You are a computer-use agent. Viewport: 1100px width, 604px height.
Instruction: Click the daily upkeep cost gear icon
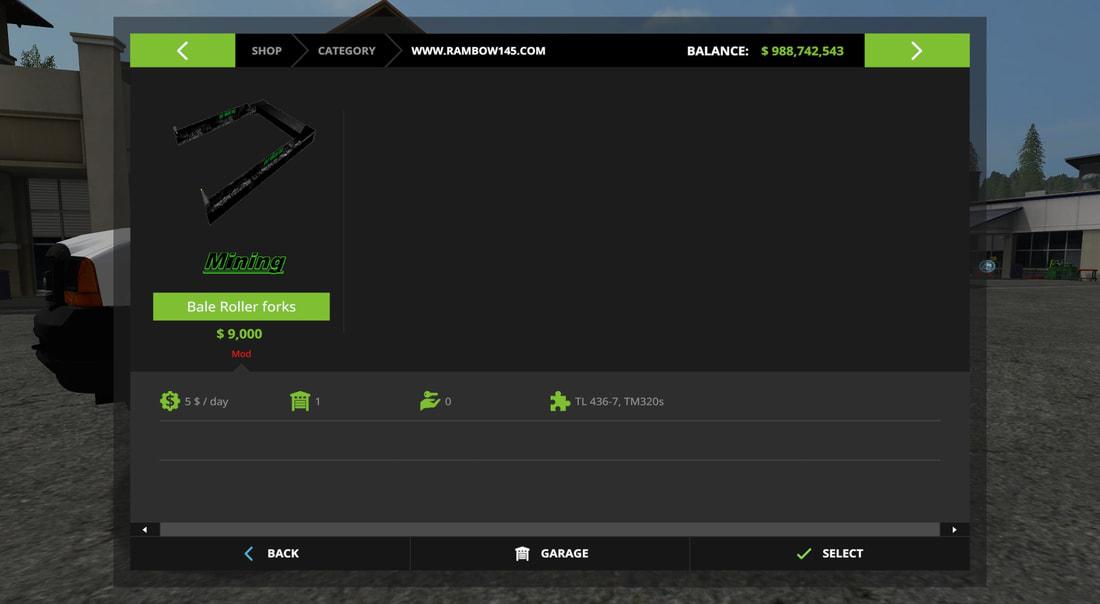[170, 401]
